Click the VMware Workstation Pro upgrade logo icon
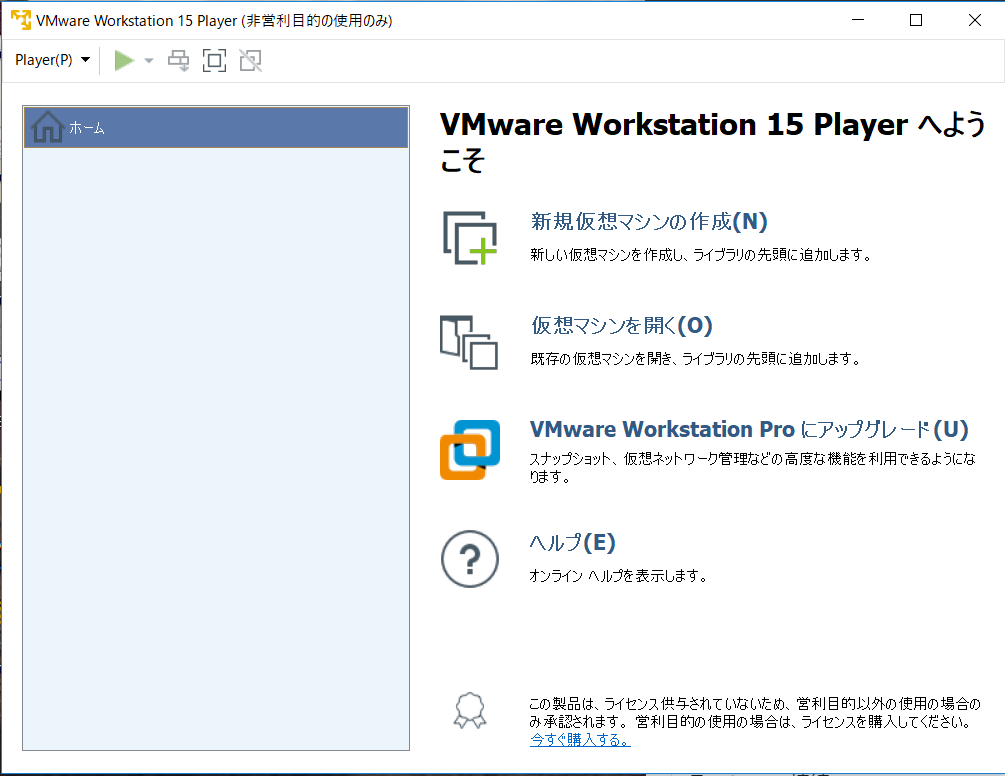 coord(469,448)
